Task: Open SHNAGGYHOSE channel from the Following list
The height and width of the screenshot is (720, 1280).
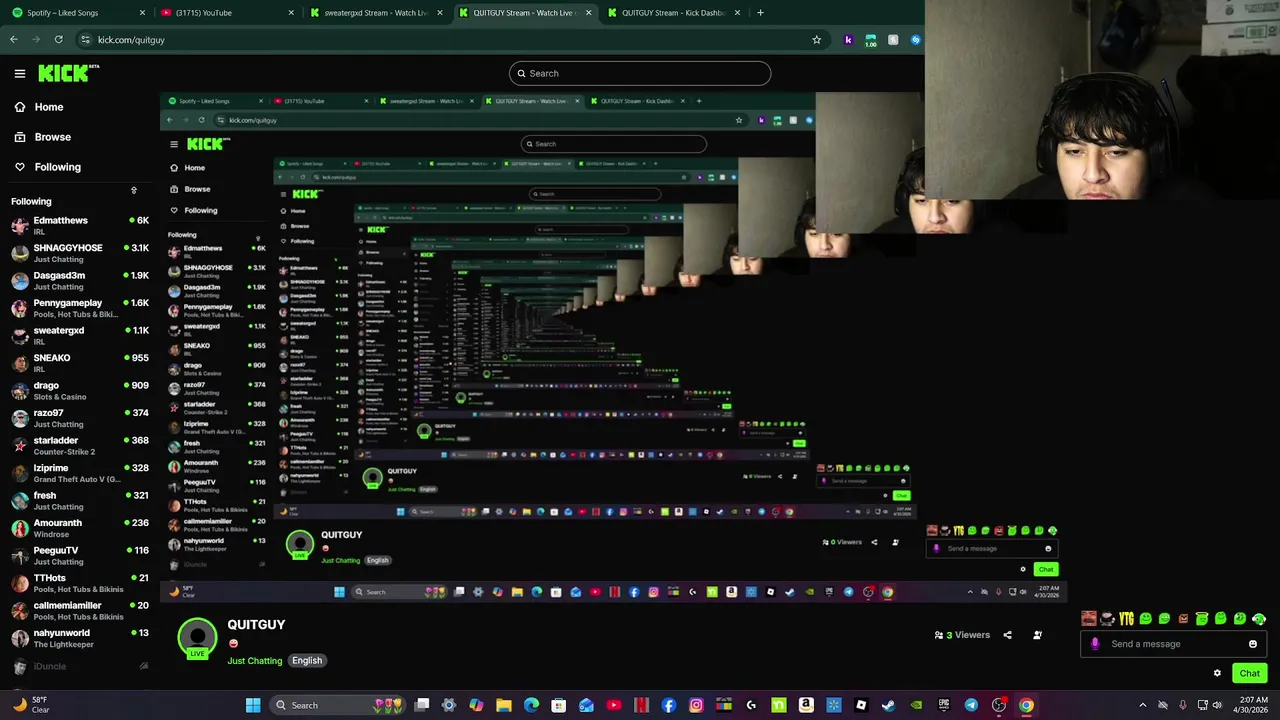Action: pos(80,253)
